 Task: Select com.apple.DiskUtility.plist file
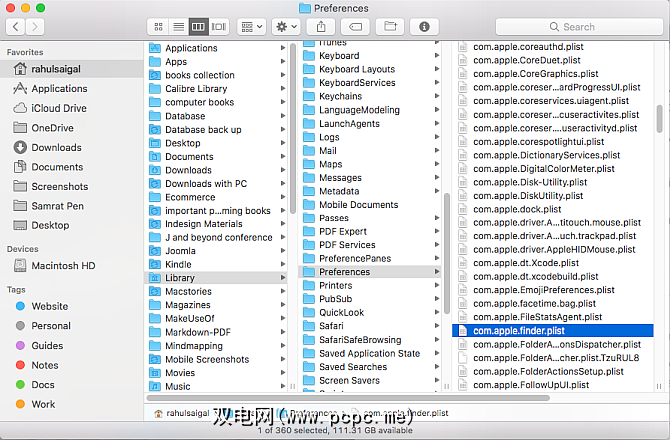552,196
